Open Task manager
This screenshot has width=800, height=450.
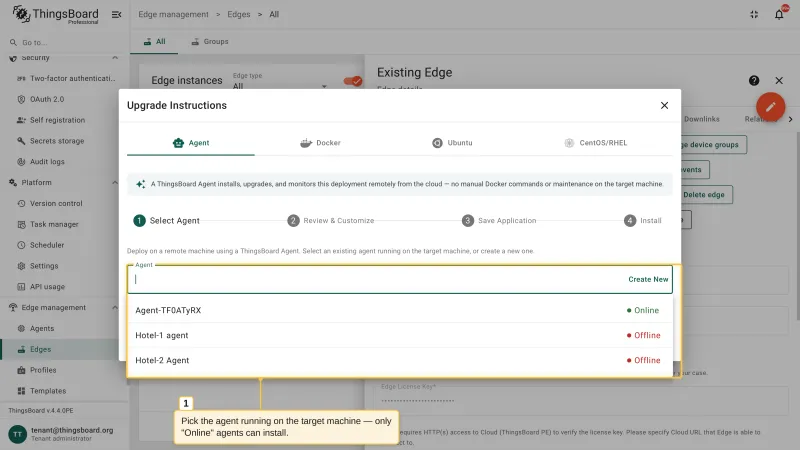click(64, 224)
